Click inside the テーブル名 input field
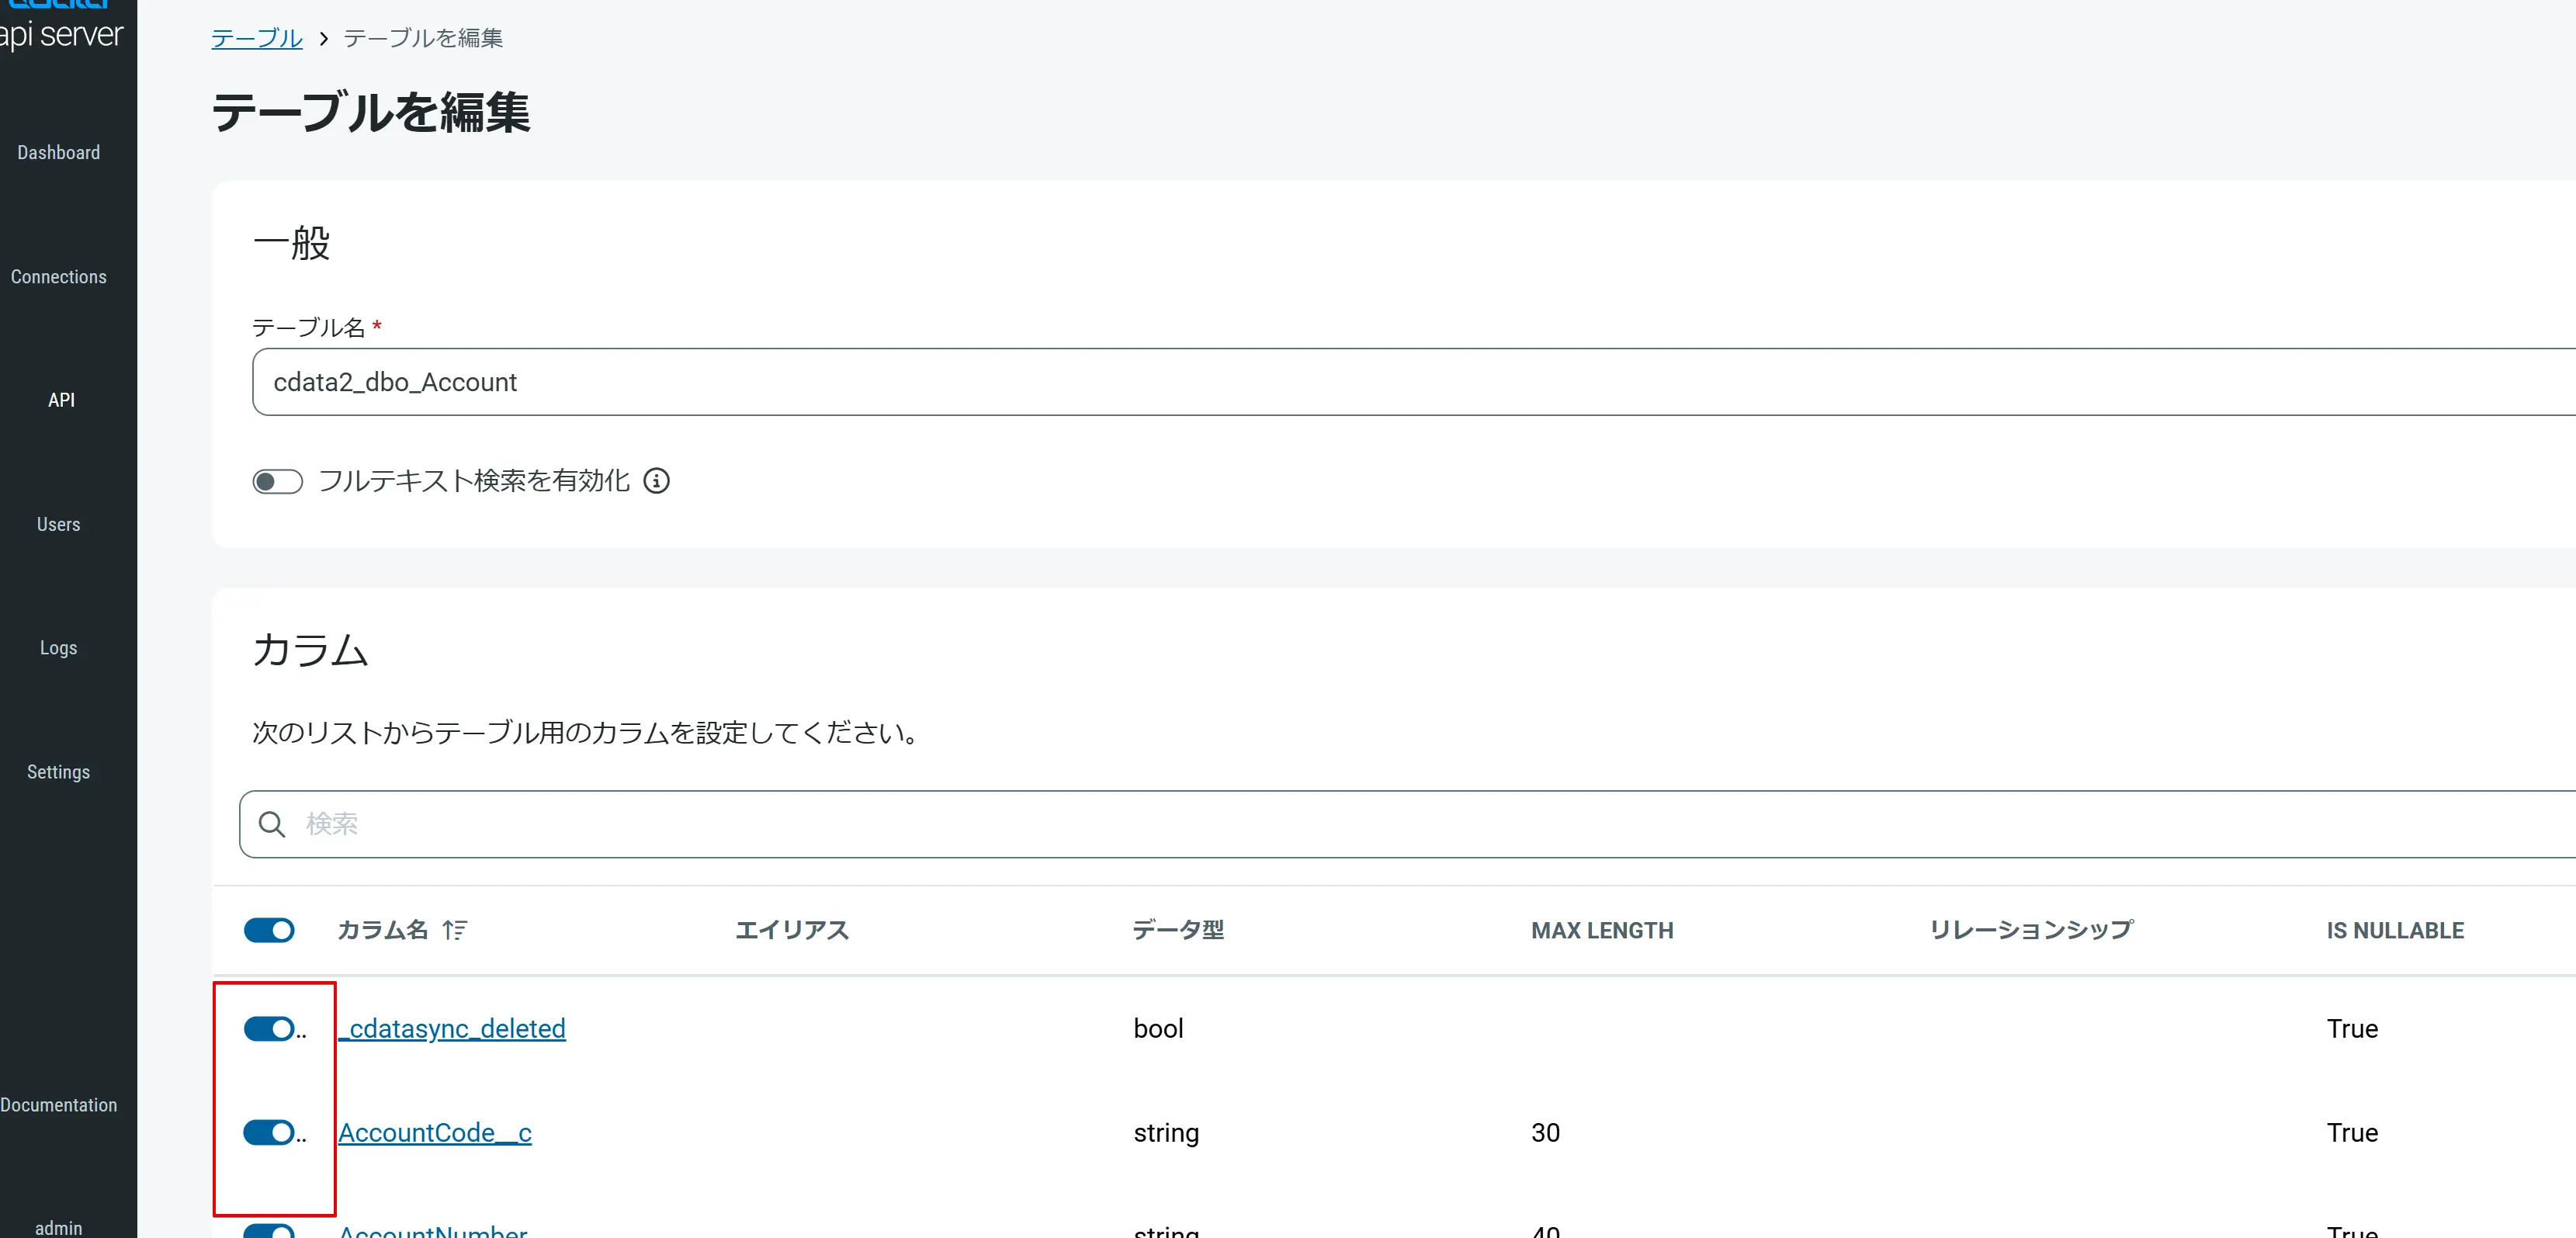 [700, 382]
